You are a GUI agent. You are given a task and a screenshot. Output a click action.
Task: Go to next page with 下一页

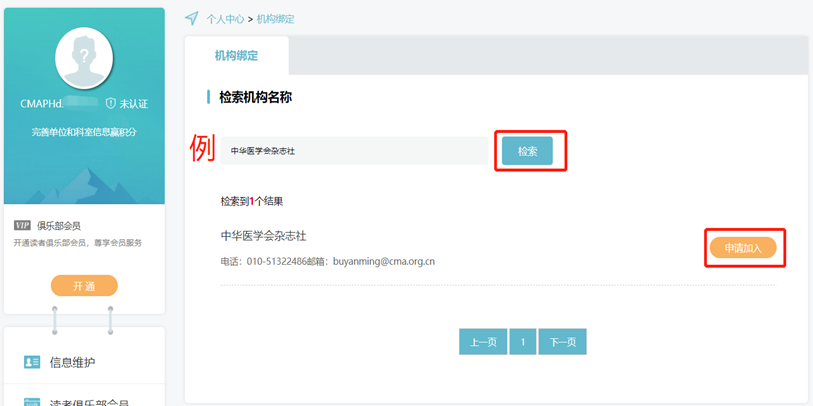coord(562,342)
